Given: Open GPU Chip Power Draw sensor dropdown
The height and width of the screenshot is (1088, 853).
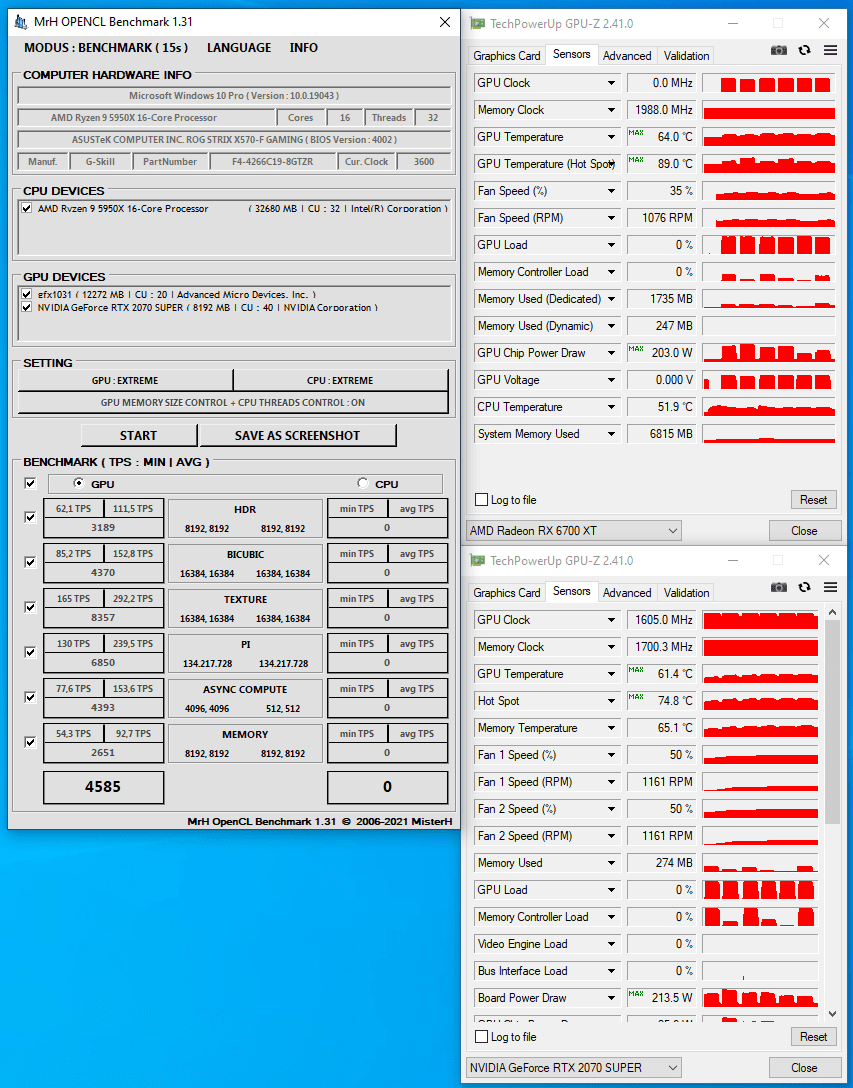Looking at the screenshot, I should point(611,353).
